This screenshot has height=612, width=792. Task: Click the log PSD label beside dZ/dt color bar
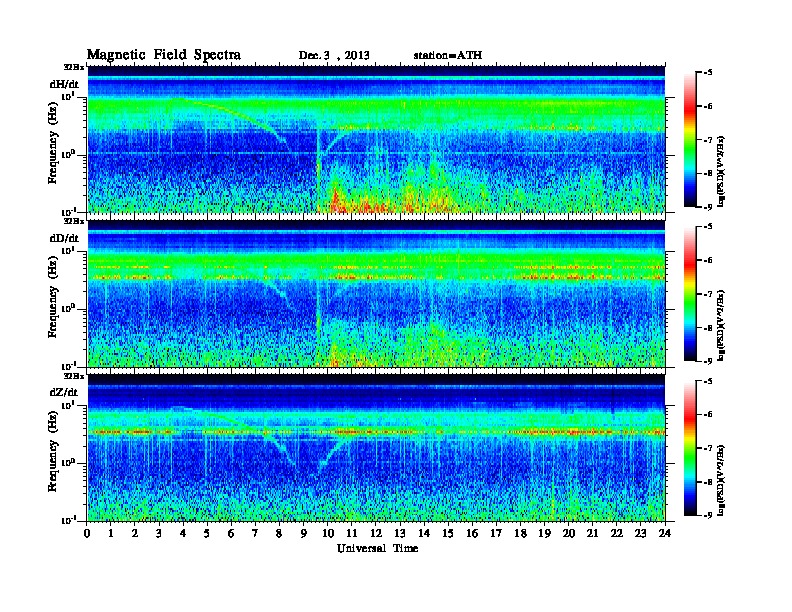(x=722, y=480)
